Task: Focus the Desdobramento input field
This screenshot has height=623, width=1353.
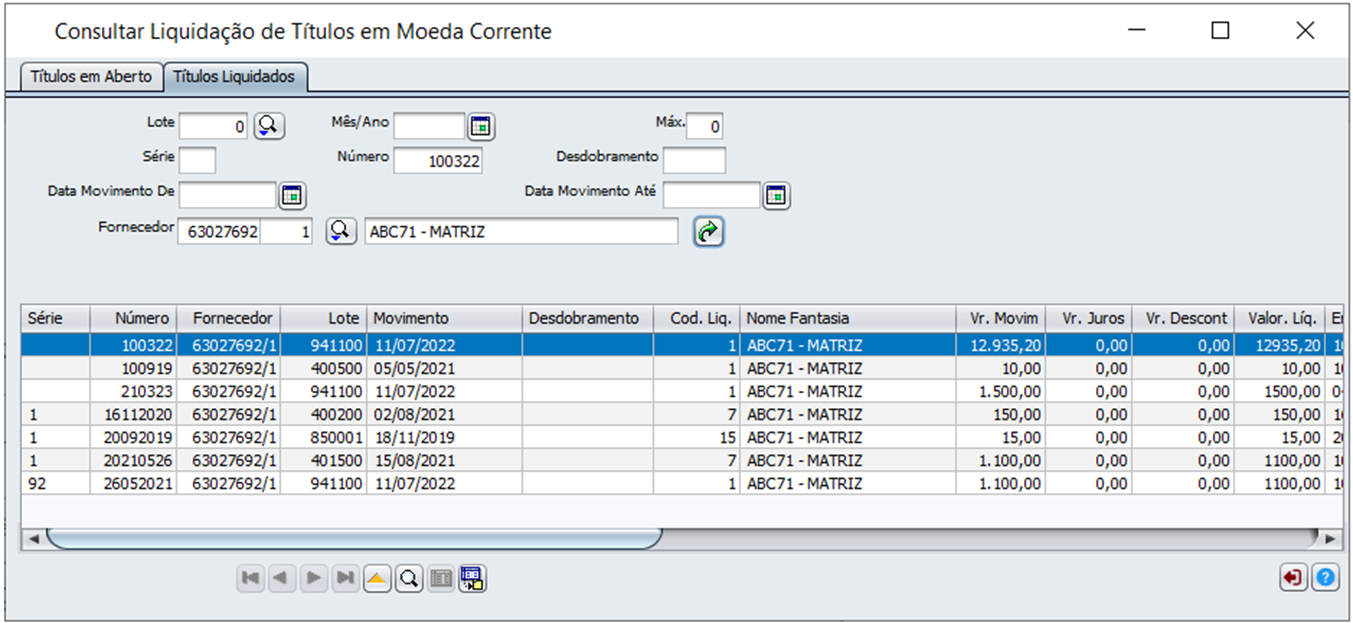Action: point(694,160)
